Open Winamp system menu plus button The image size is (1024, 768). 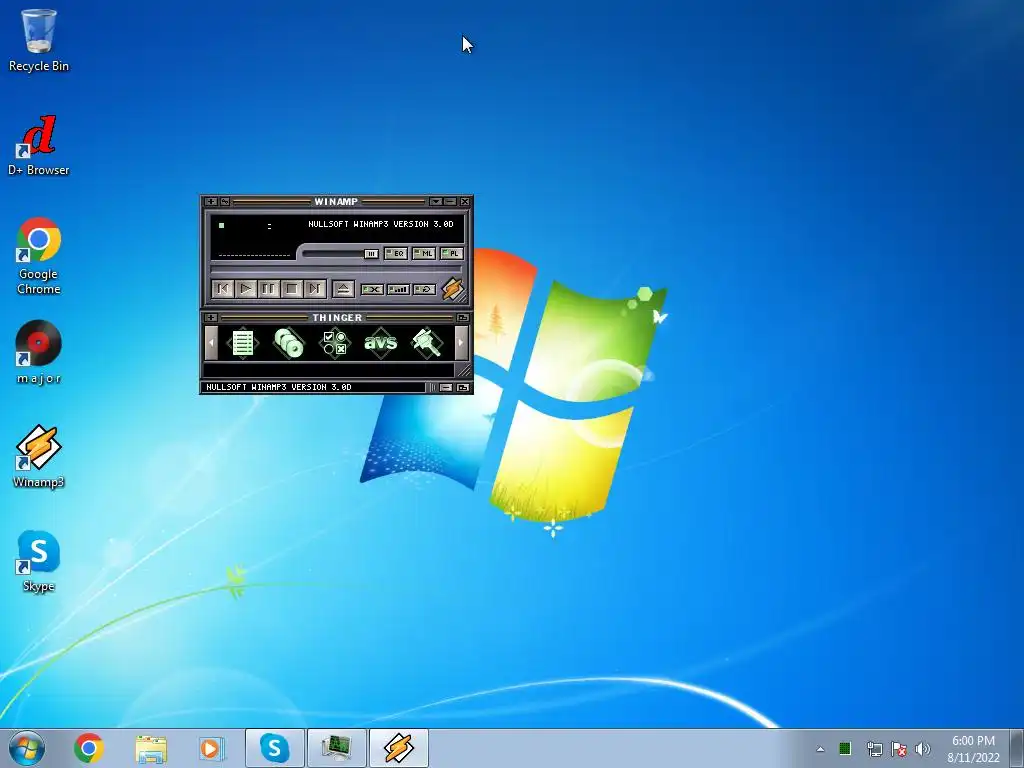[x=211, y=202]
